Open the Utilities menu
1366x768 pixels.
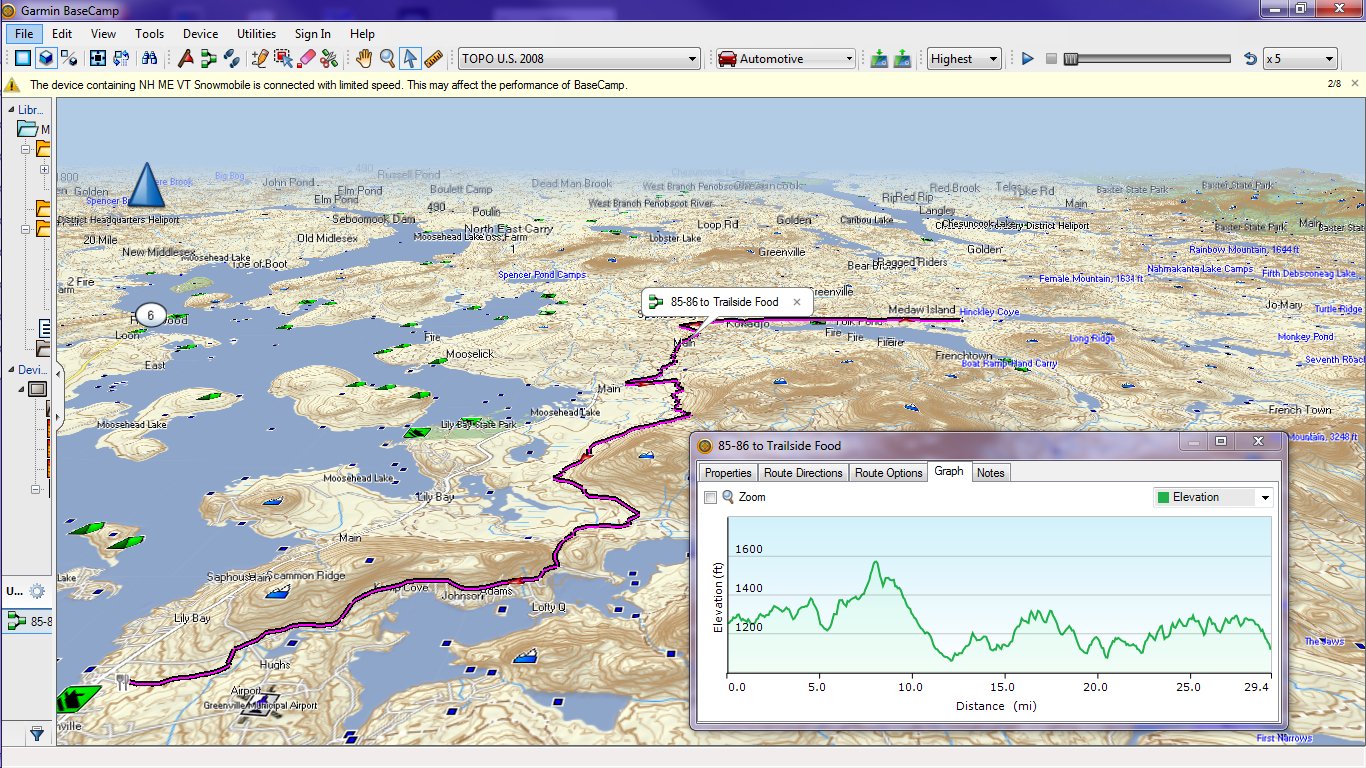click(x=257, y=34)
